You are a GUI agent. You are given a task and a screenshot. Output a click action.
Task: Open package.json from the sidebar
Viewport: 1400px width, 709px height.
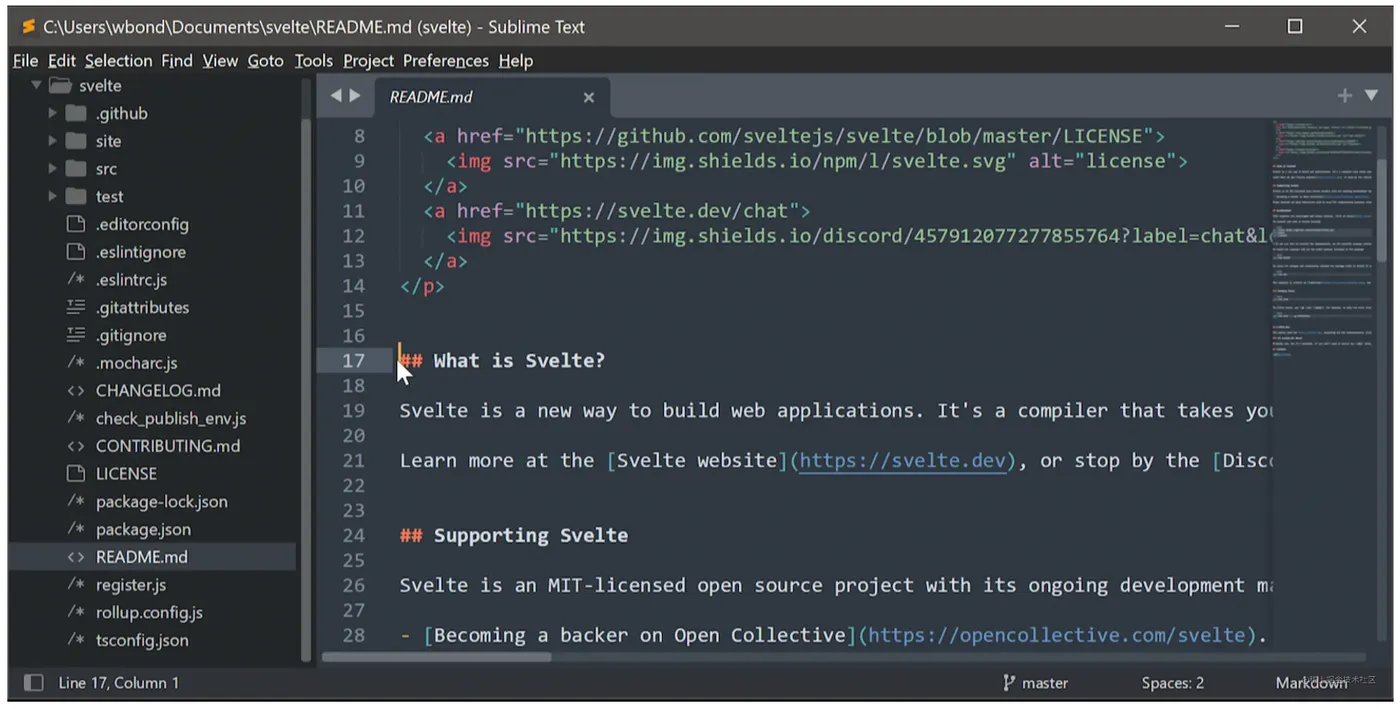143,529
